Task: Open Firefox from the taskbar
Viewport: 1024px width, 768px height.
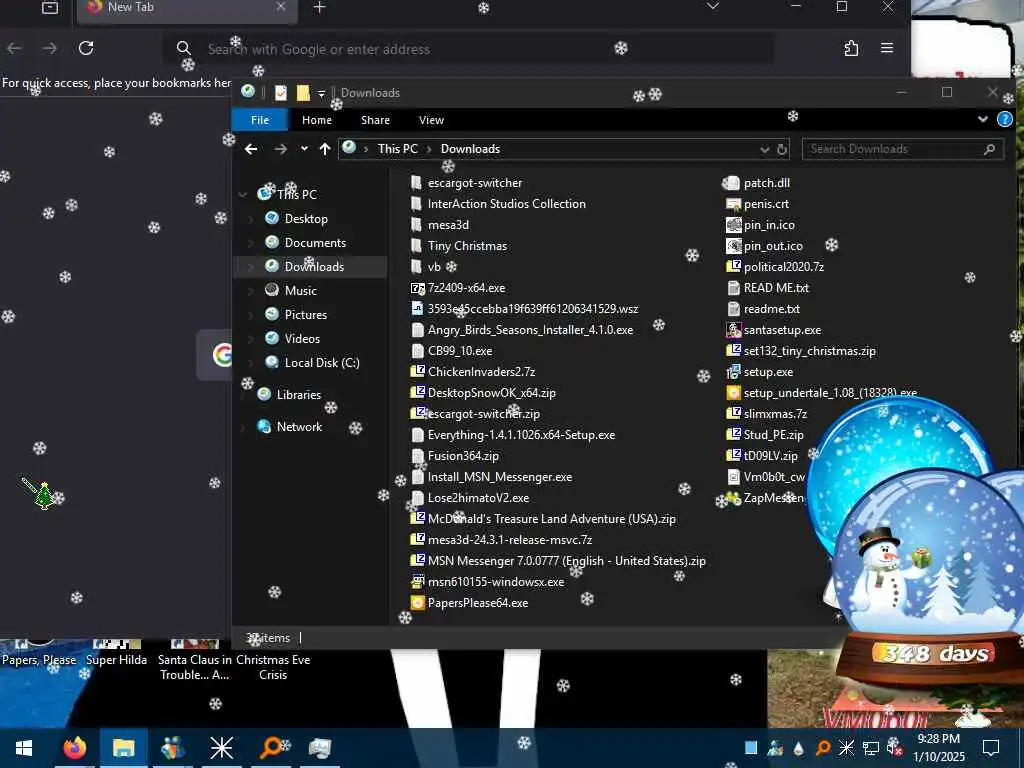Action: (x=74, y=748)
